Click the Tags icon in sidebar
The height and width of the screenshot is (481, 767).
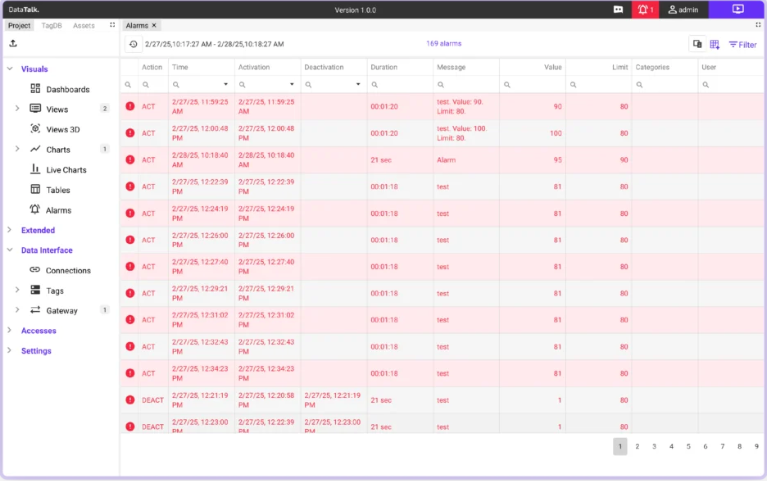point(35,290)
